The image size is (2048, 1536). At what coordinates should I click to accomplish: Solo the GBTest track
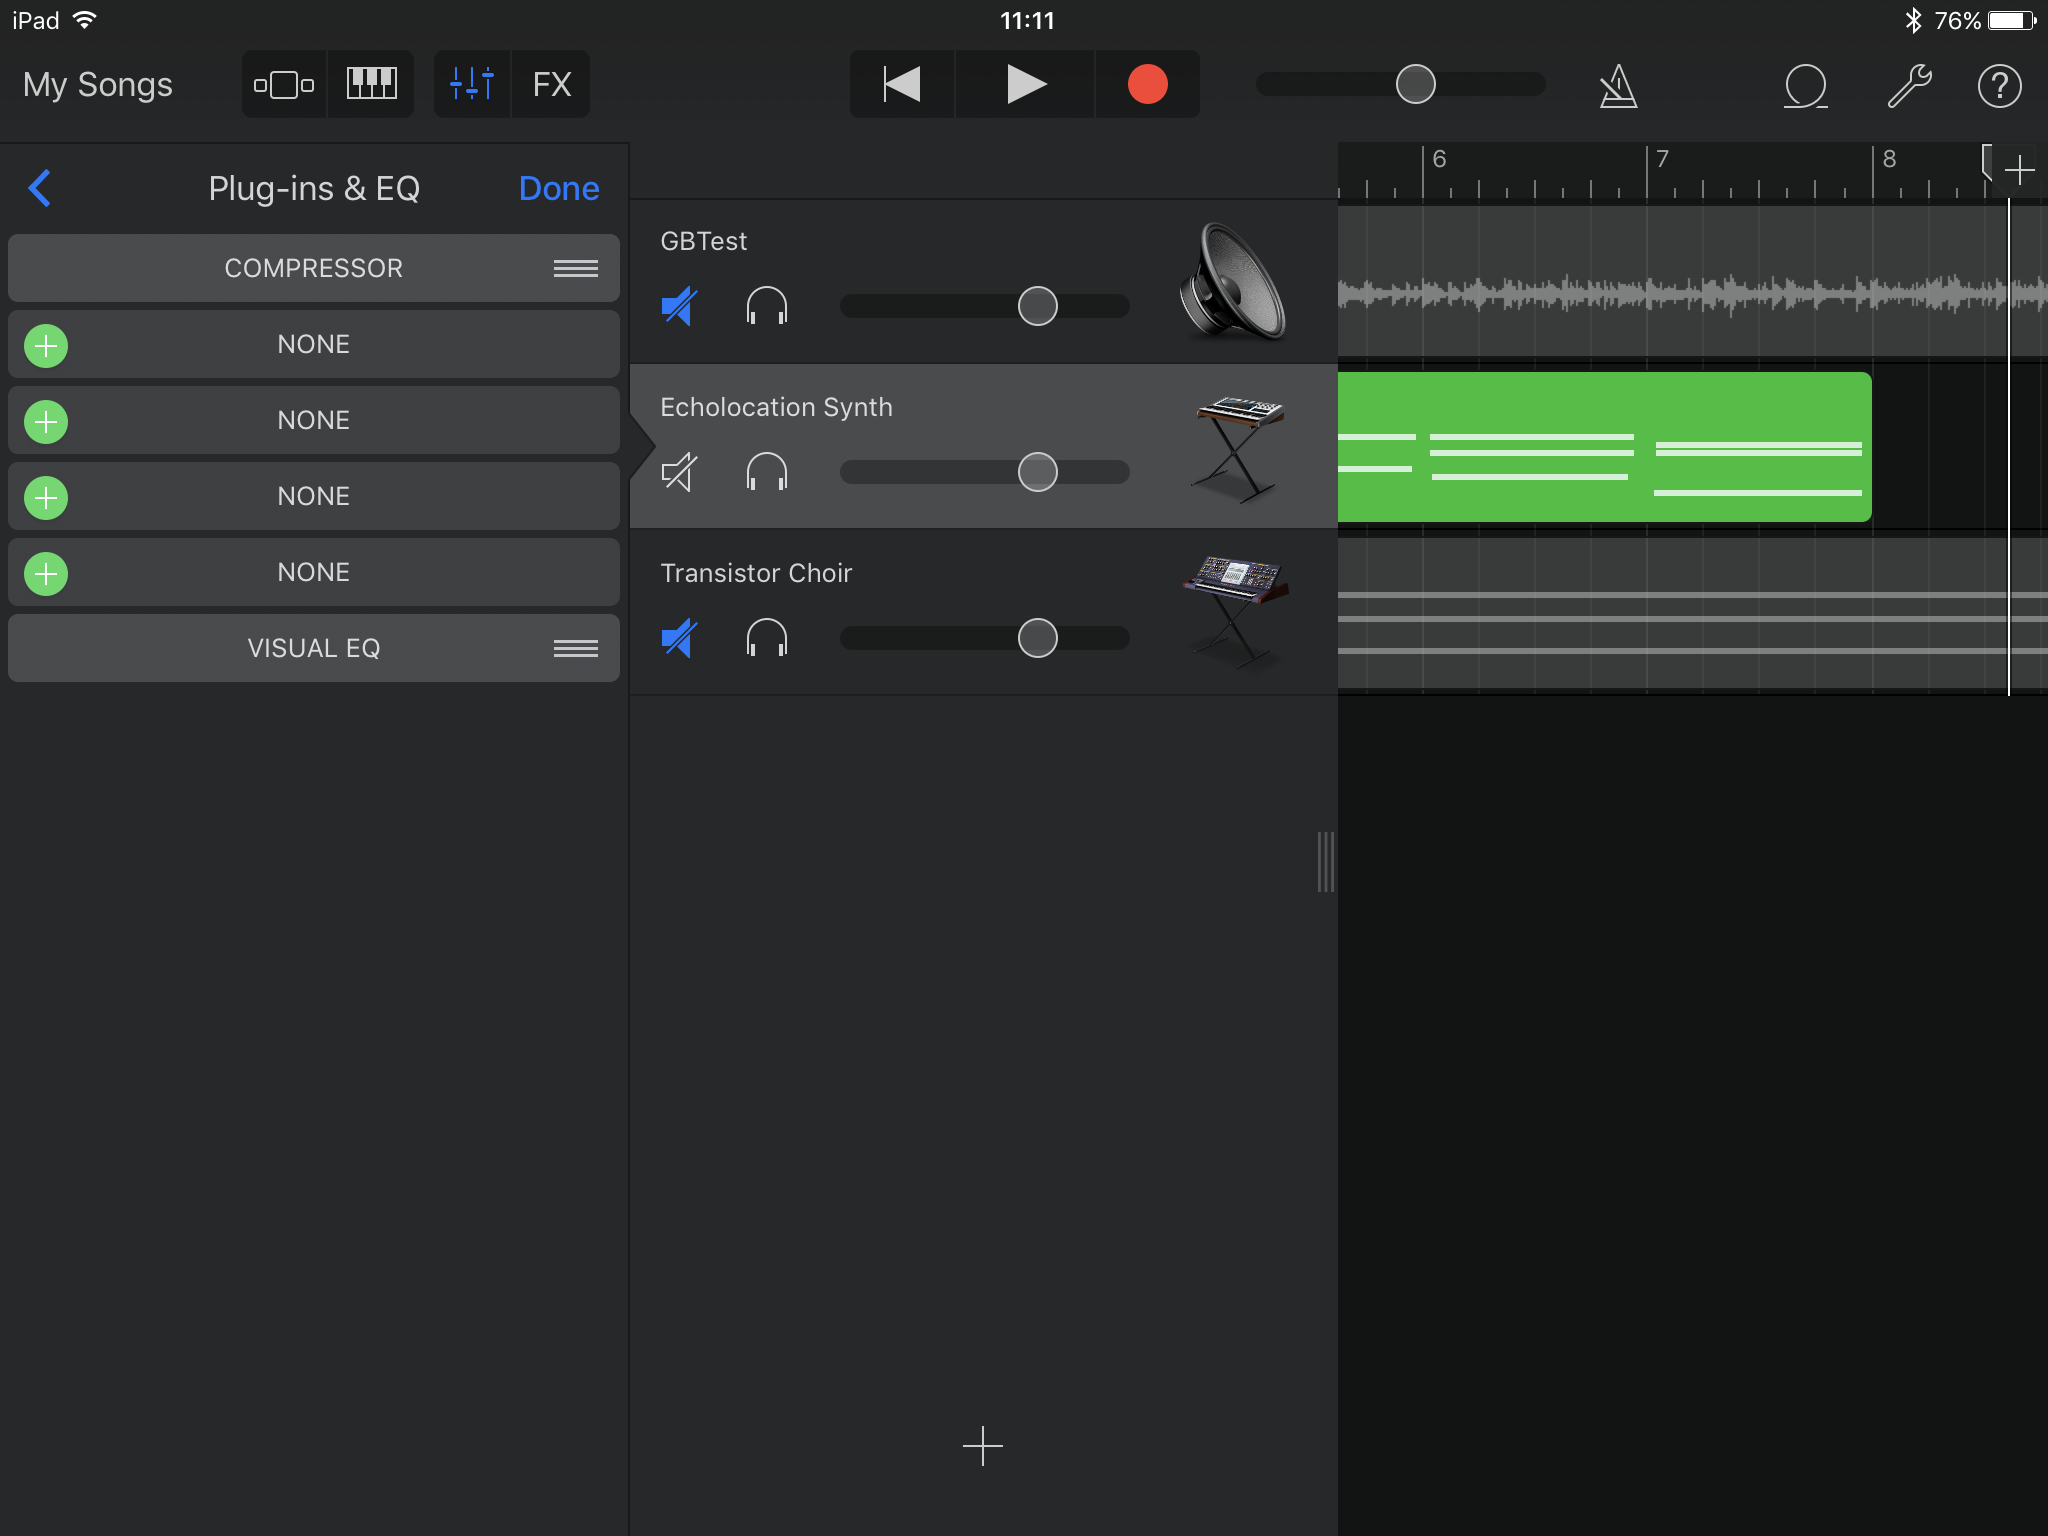point(767,306)
